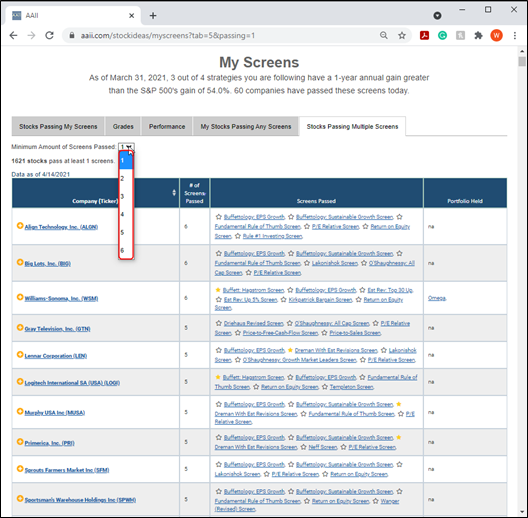Image resolution: width=528 pixels, height=518 pixels.
Task: Expand the Williams-Sonoma row plus icon
Action: [x=20, y=297]
